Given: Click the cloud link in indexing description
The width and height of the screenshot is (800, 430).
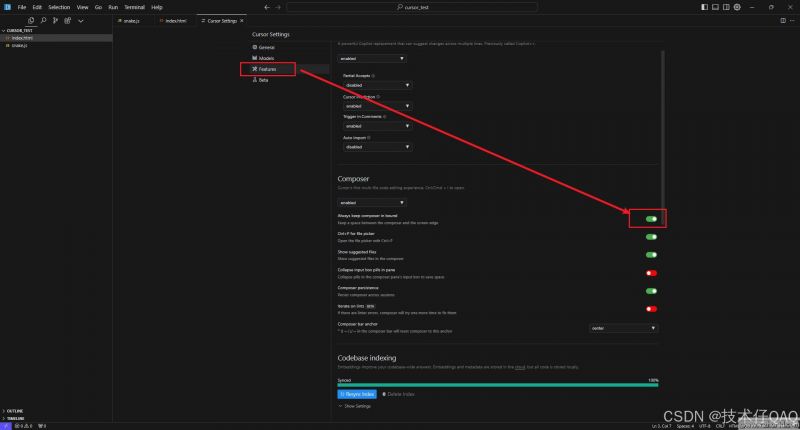Looking at the screenshot, I should pos(519,367).
